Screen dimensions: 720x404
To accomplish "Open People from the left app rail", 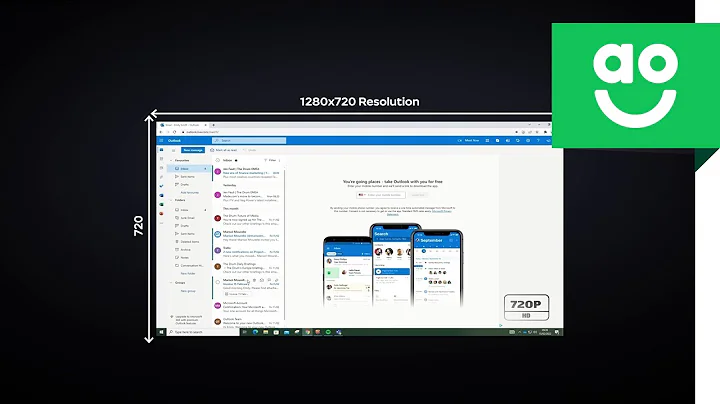I will pyautogui.click(x=161, y=168).
